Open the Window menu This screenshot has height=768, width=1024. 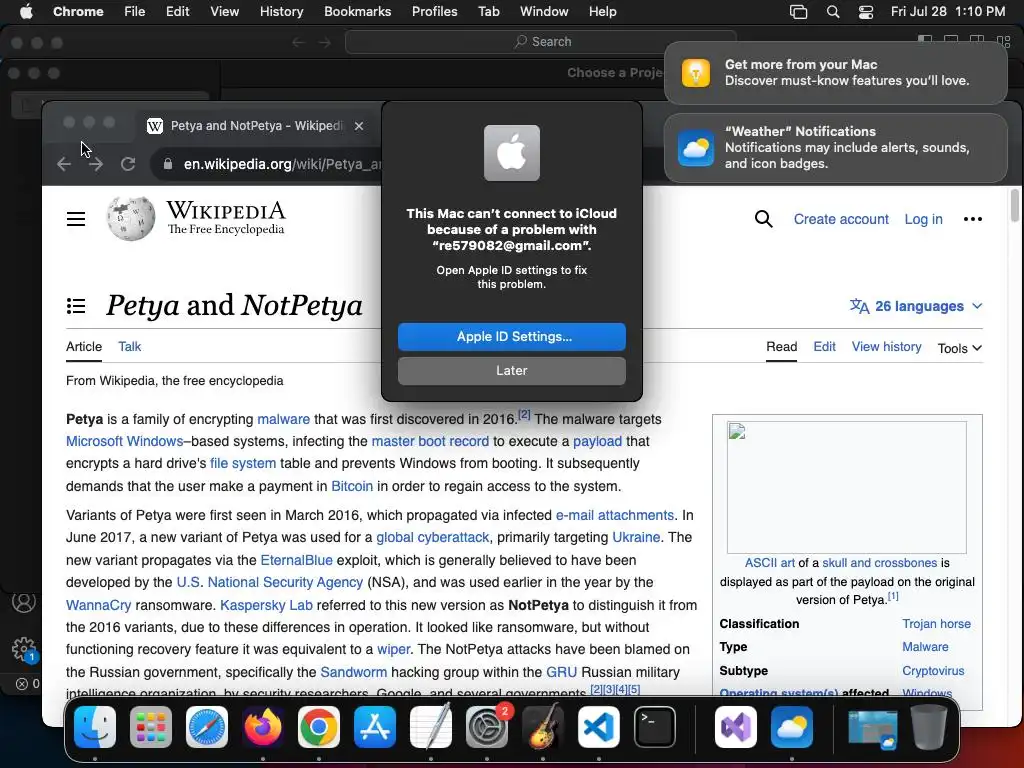[544, 12]
